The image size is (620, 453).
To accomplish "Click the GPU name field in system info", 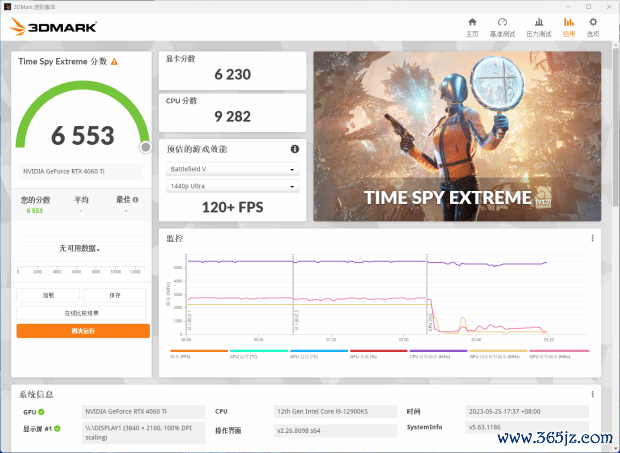I will point(144,411).
